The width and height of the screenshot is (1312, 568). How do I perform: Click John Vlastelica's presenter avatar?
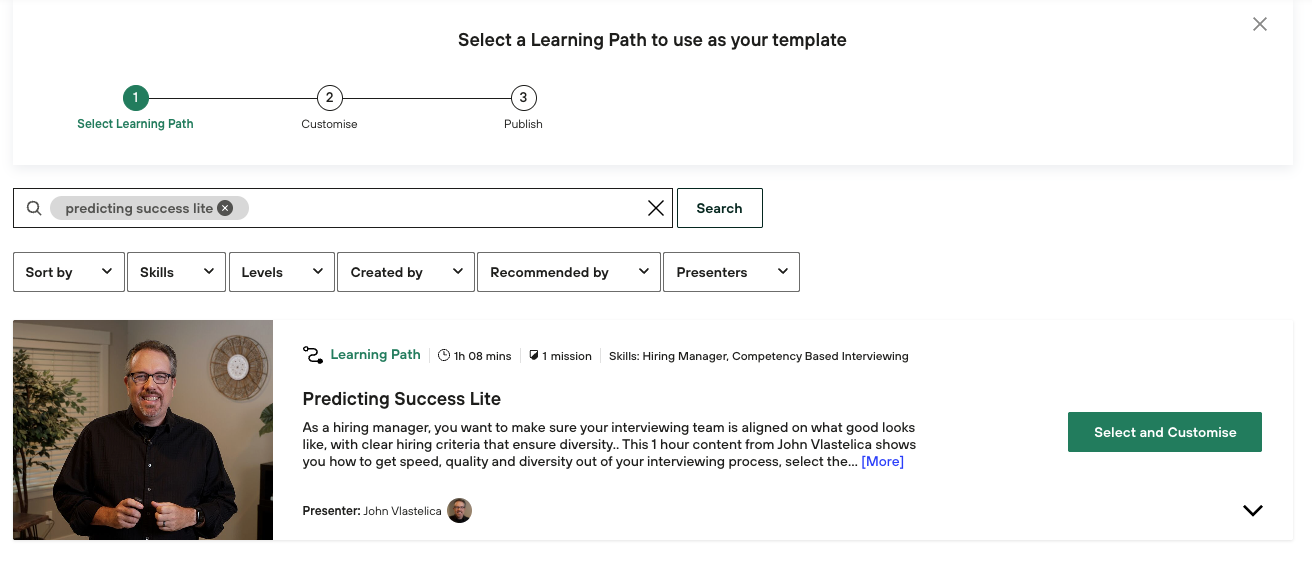click(459, 511)
